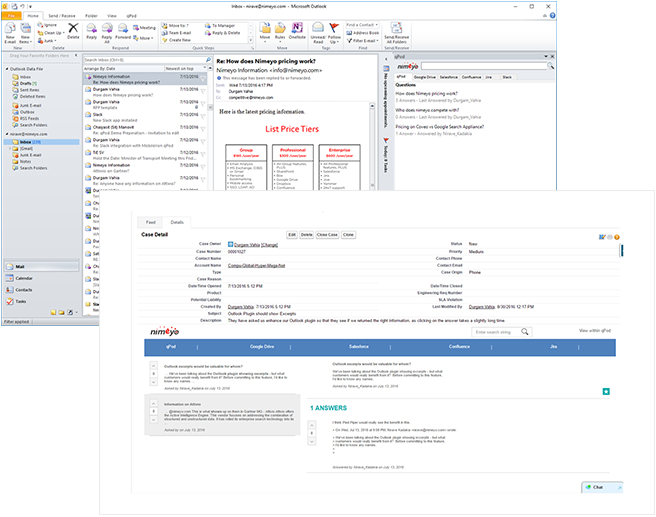
Task: Open the Filter E-mail dropdown
Action: click(x=363, y=41)
